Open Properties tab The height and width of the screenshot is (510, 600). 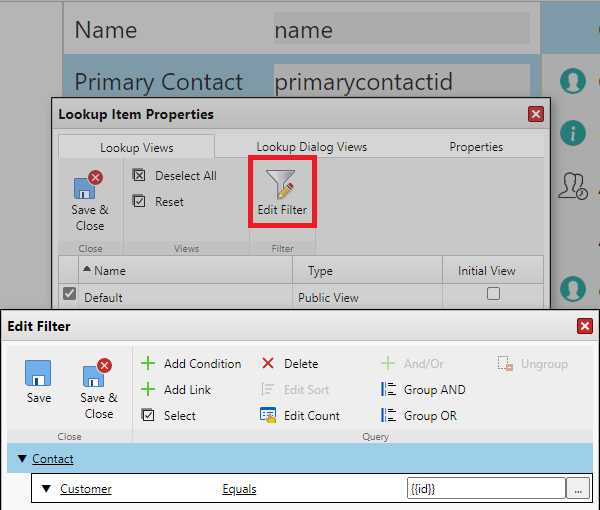(476, 147)
